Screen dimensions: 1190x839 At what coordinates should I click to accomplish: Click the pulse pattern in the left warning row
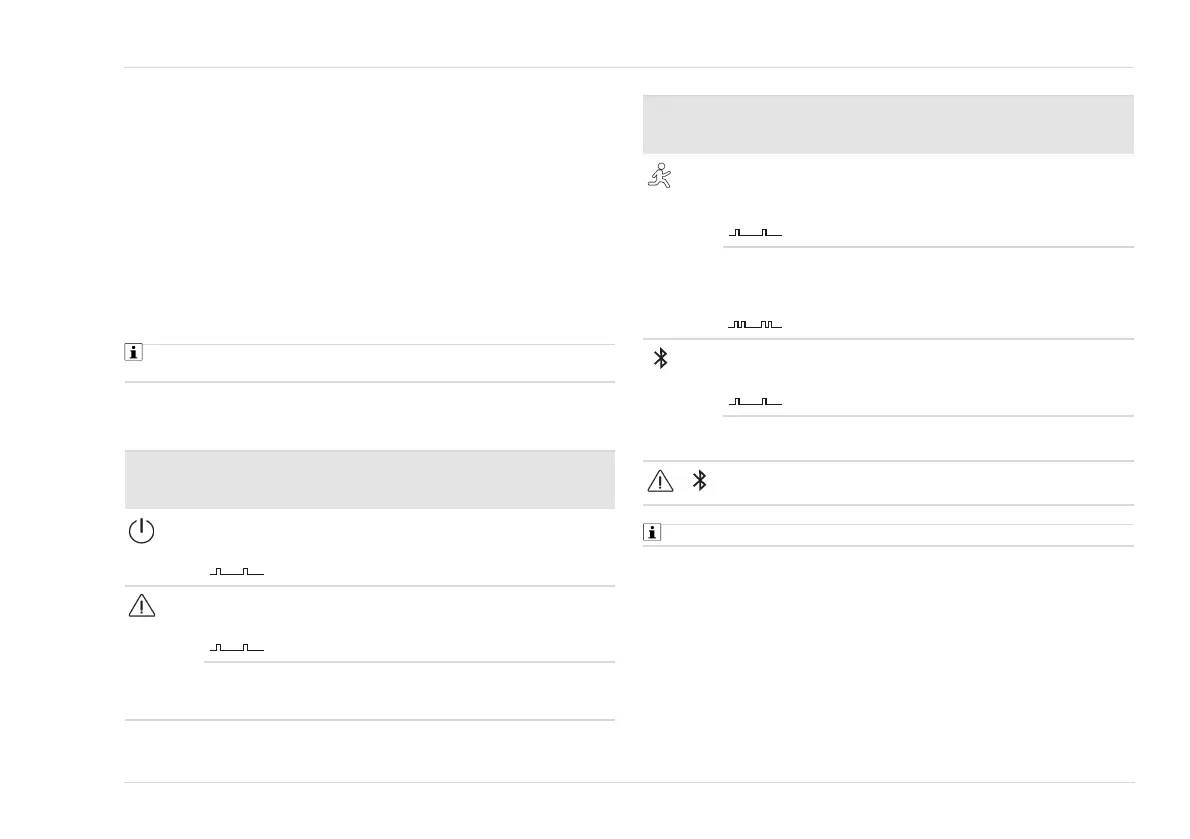237,648
